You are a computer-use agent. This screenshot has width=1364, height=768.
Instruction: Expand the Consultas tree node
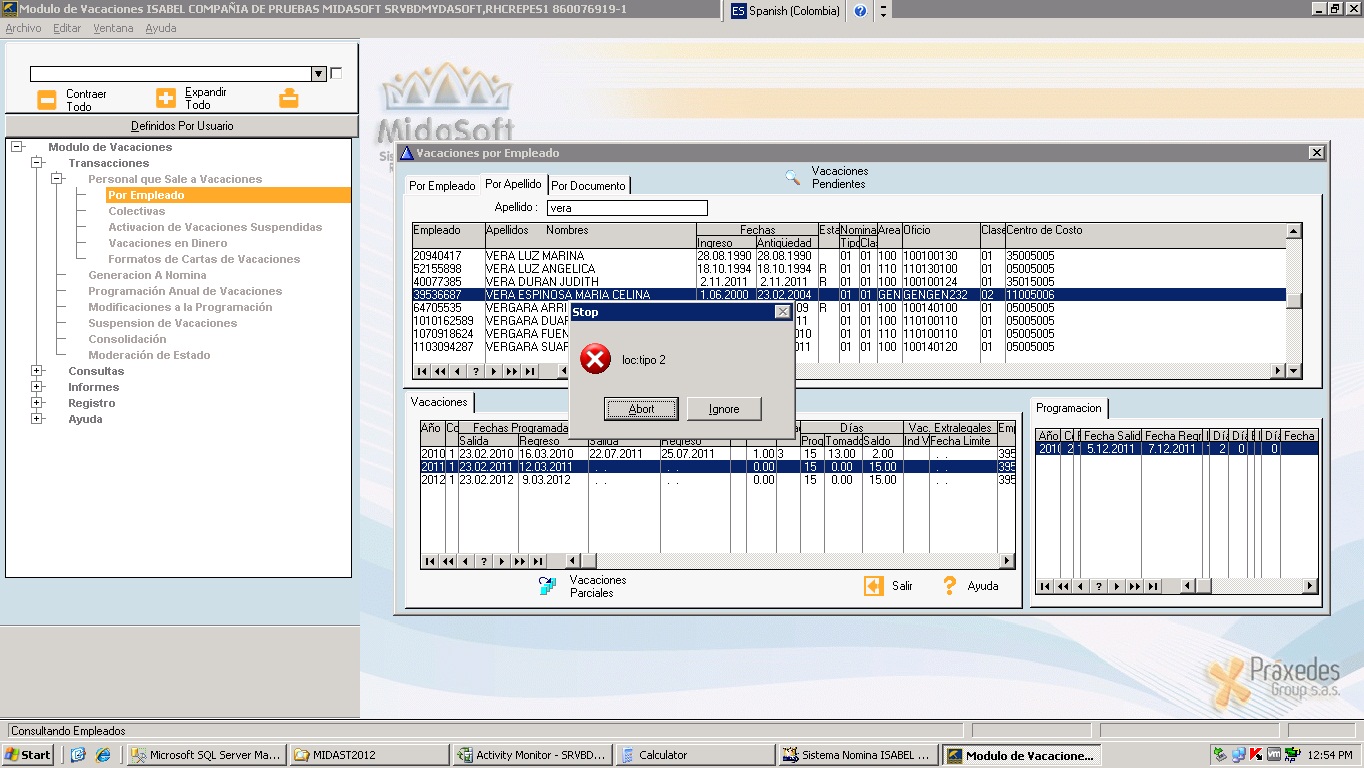pyautogui.click(x=37, y=371)
